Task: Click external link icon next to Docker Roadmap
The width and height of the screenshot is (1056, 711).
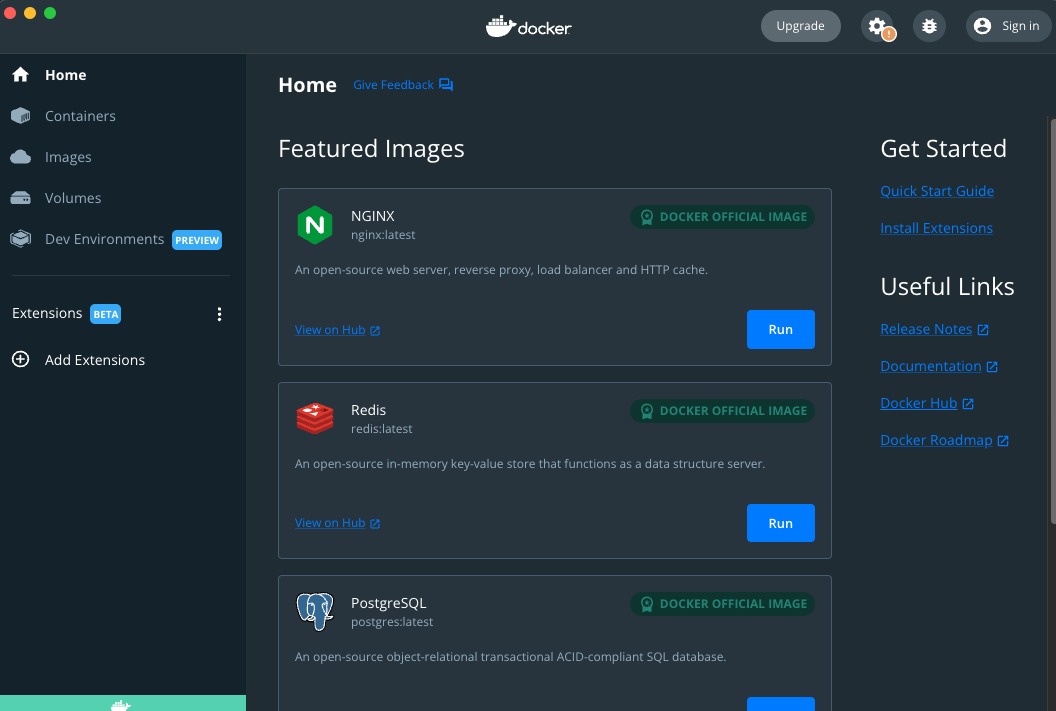Action: pos(1003,441)
